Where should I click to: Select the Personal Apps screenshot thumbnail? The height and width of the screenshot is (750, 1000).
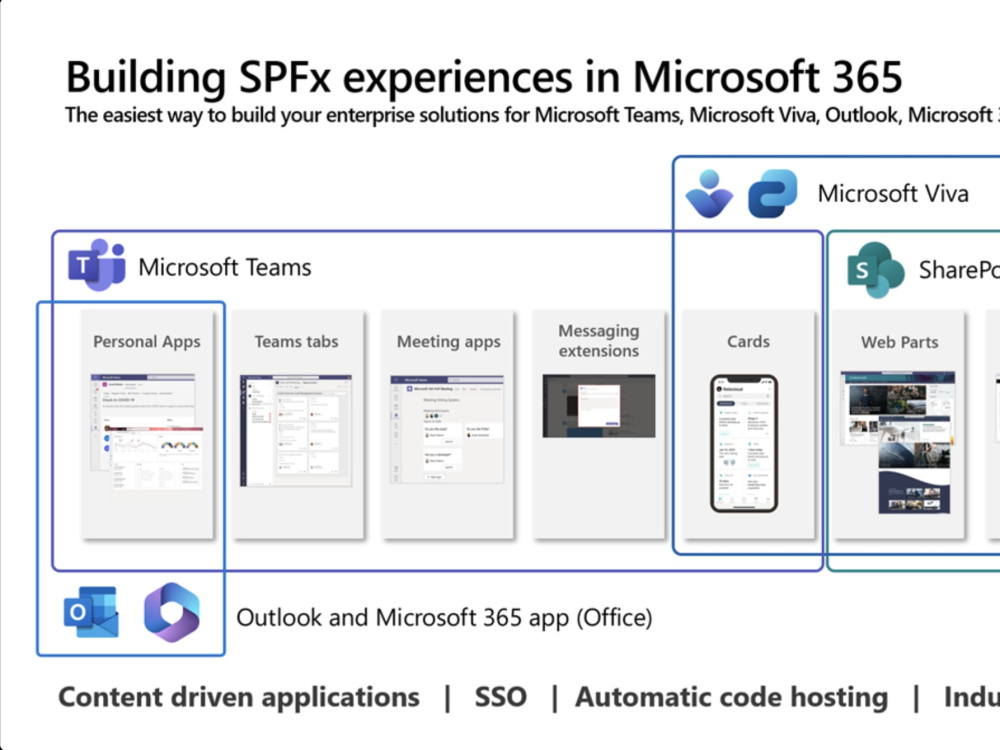[147, 432]
